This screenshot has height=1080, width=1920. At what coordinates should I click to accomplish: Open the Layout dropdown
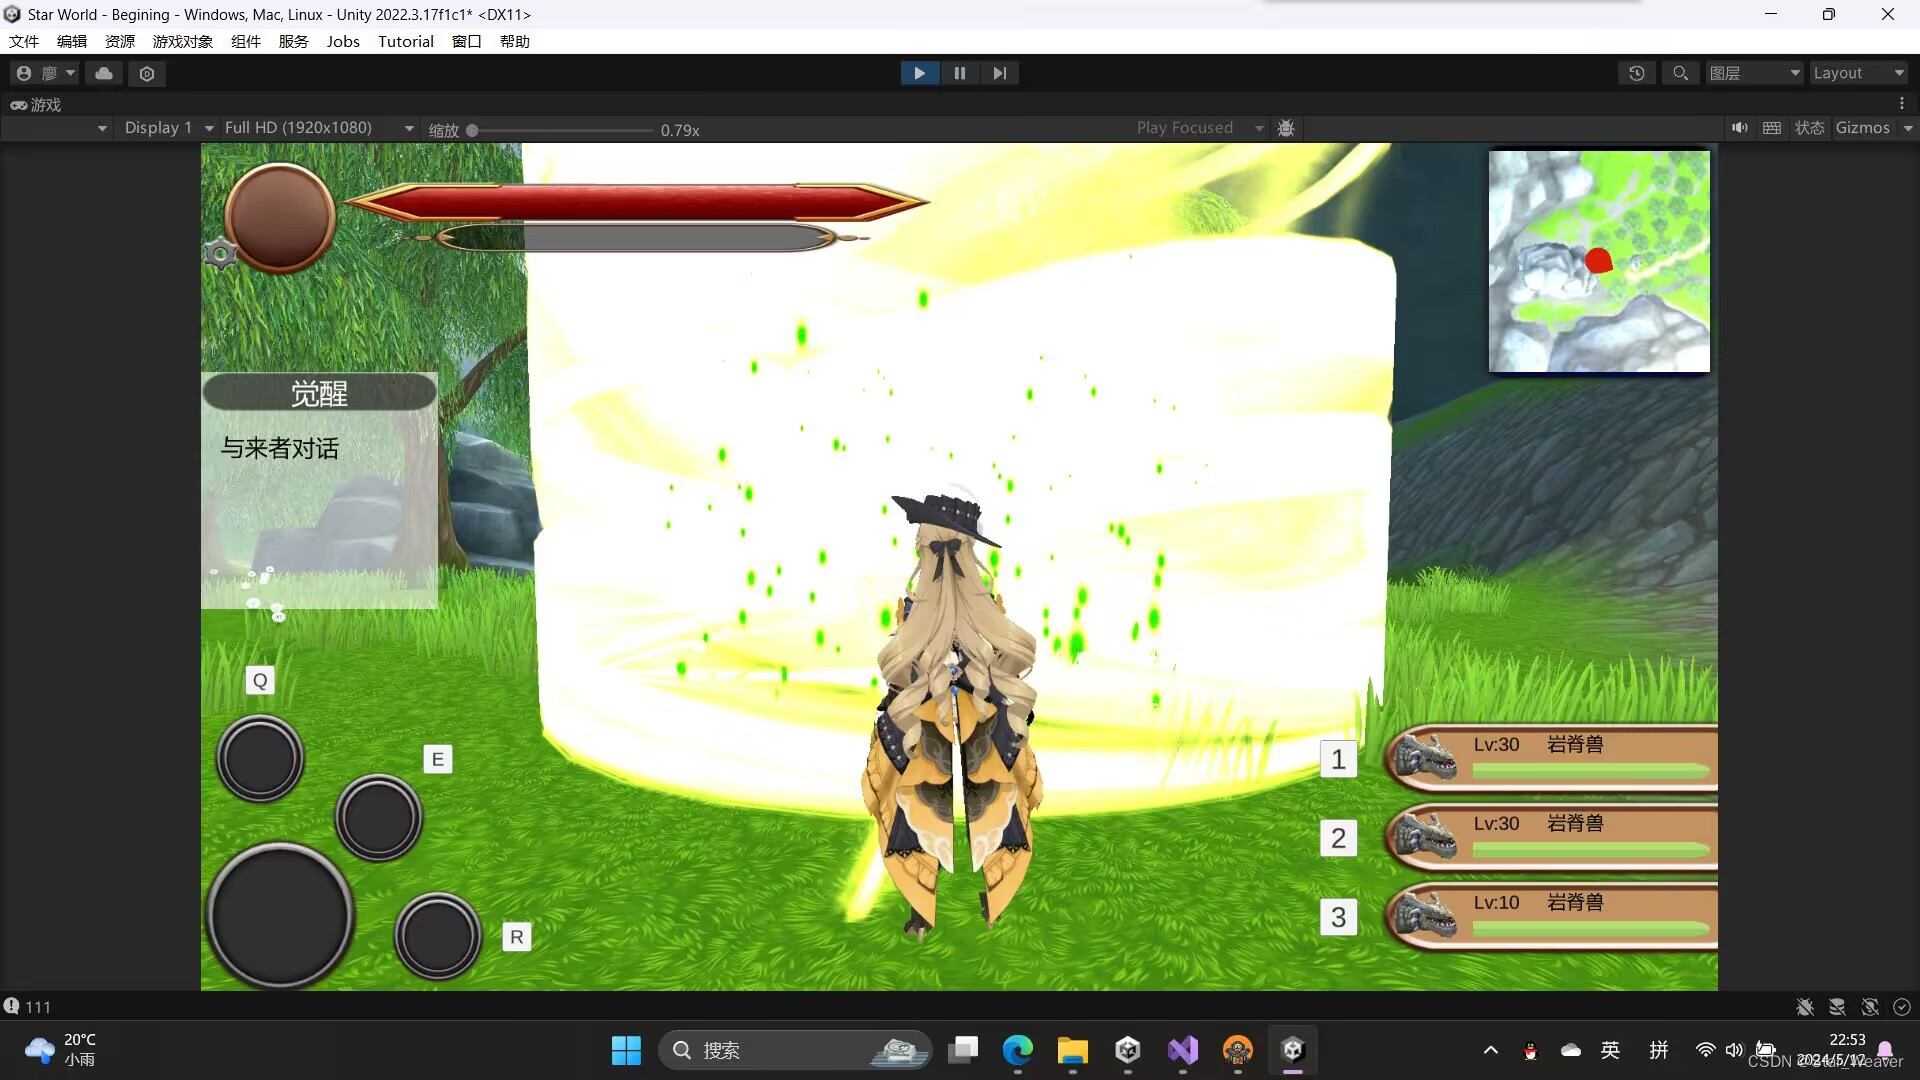coord(1858,73)
